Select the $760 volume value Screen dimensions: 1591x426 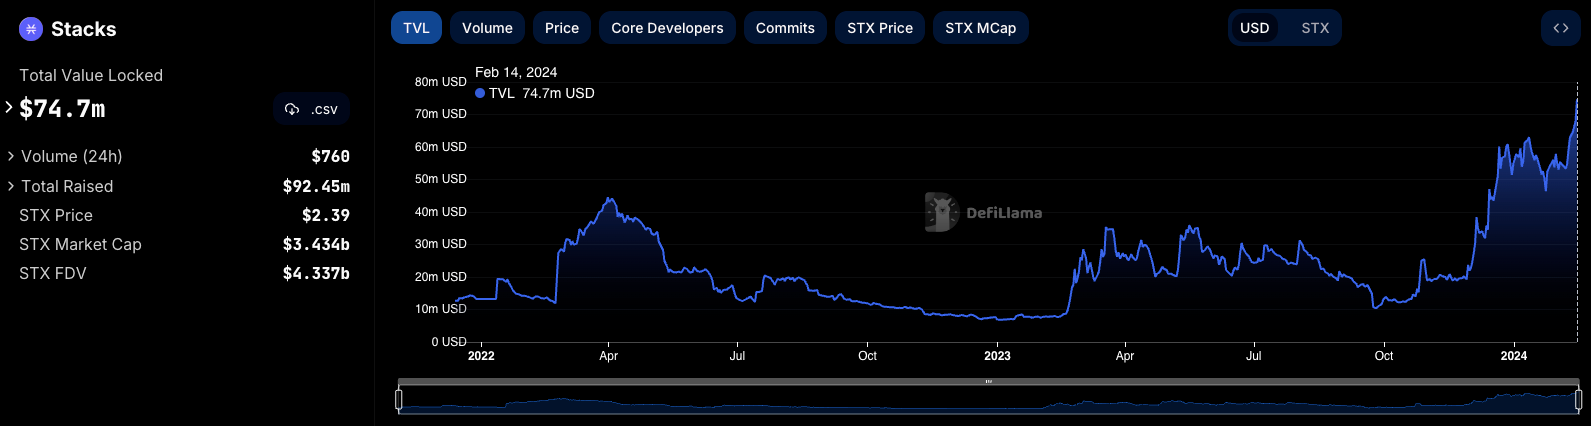pos(330,156)
